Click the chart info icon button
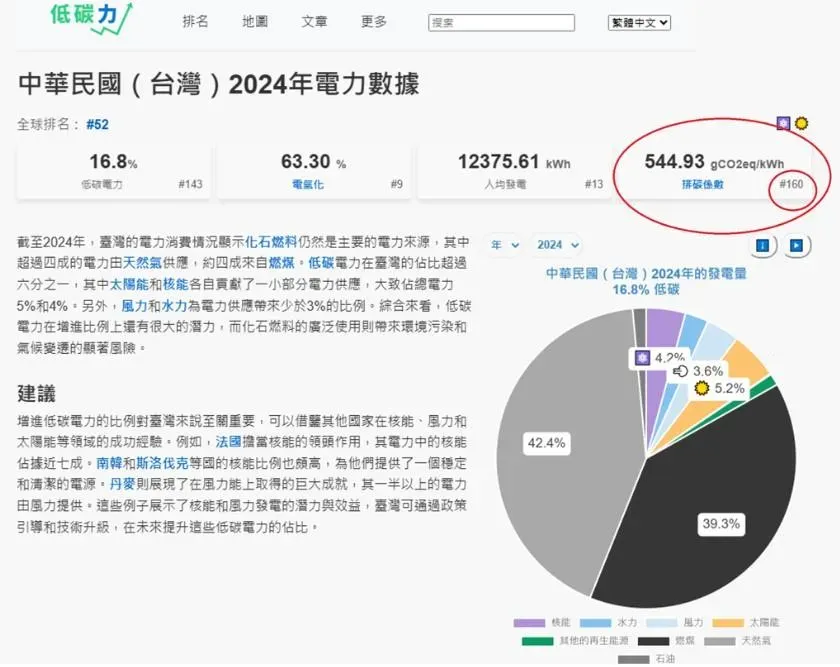The image size is (840, 667). click(762, 245)
